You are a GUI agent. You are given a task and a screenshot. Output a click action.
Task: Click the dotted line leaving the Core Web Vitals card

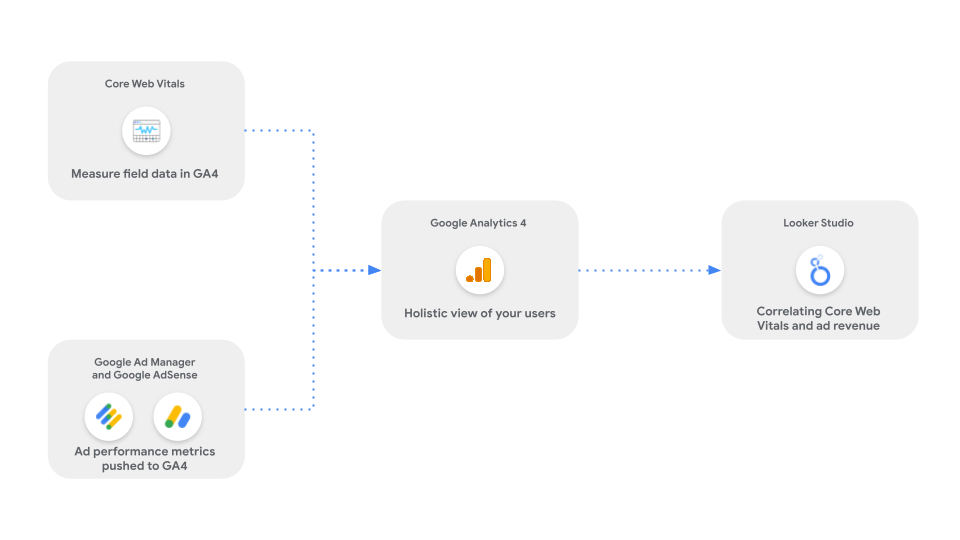278,130
